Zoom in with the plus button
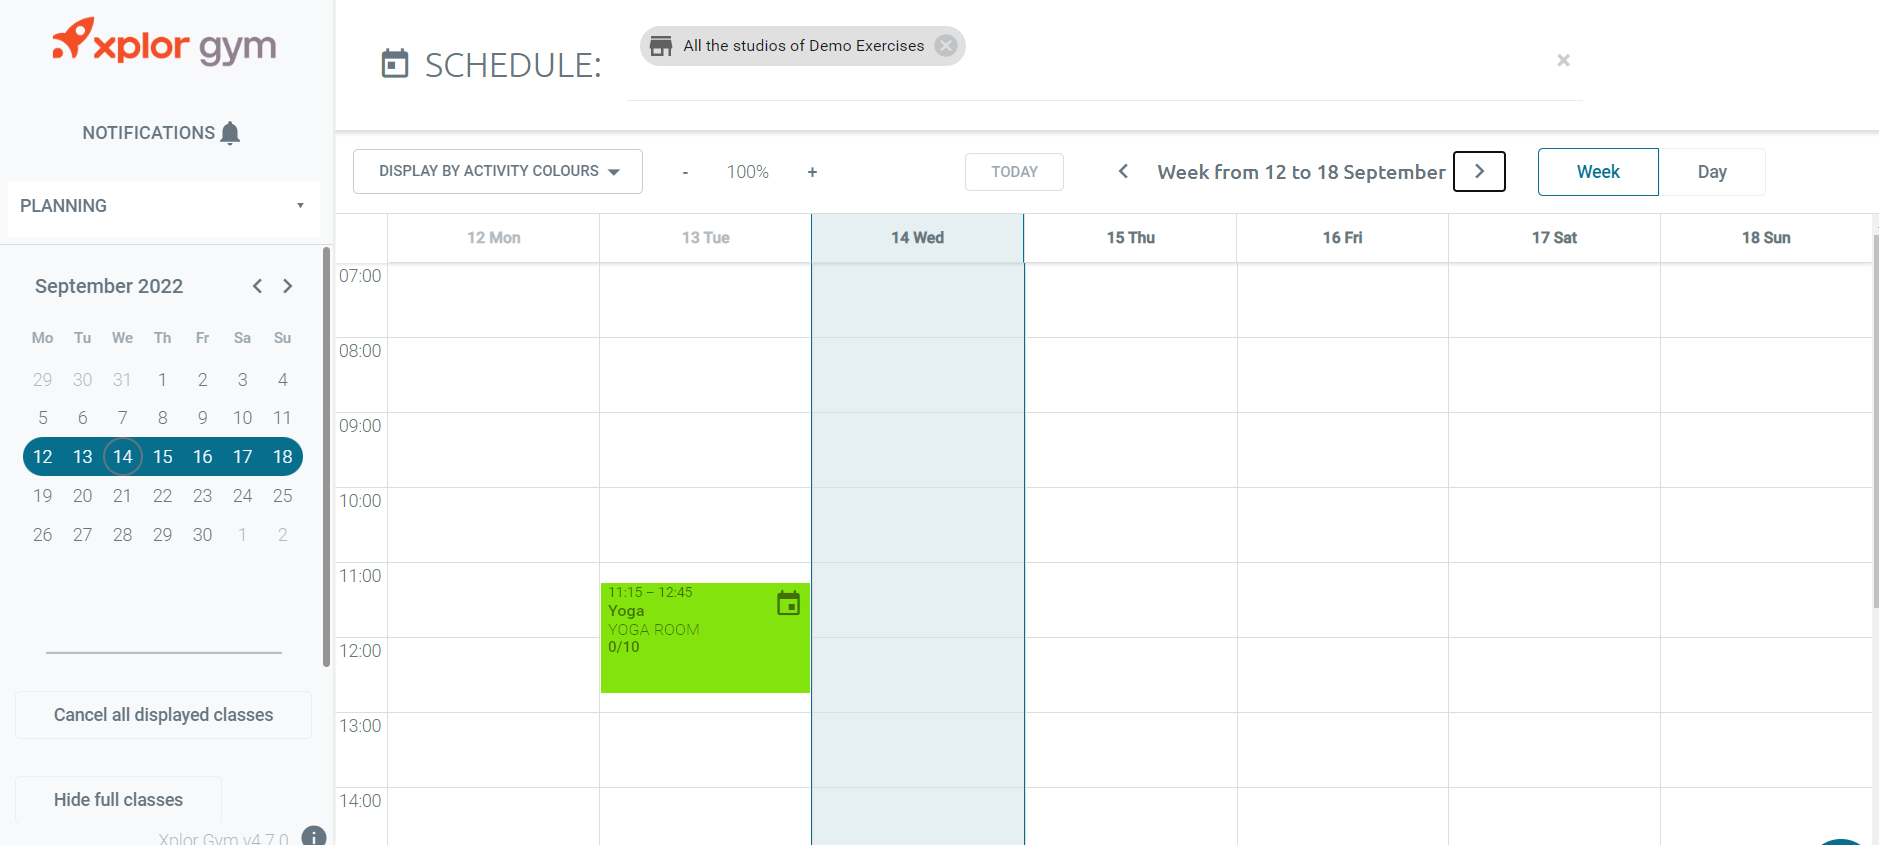The height and width of the screenshot is (845, 1879). click(812, 172)
